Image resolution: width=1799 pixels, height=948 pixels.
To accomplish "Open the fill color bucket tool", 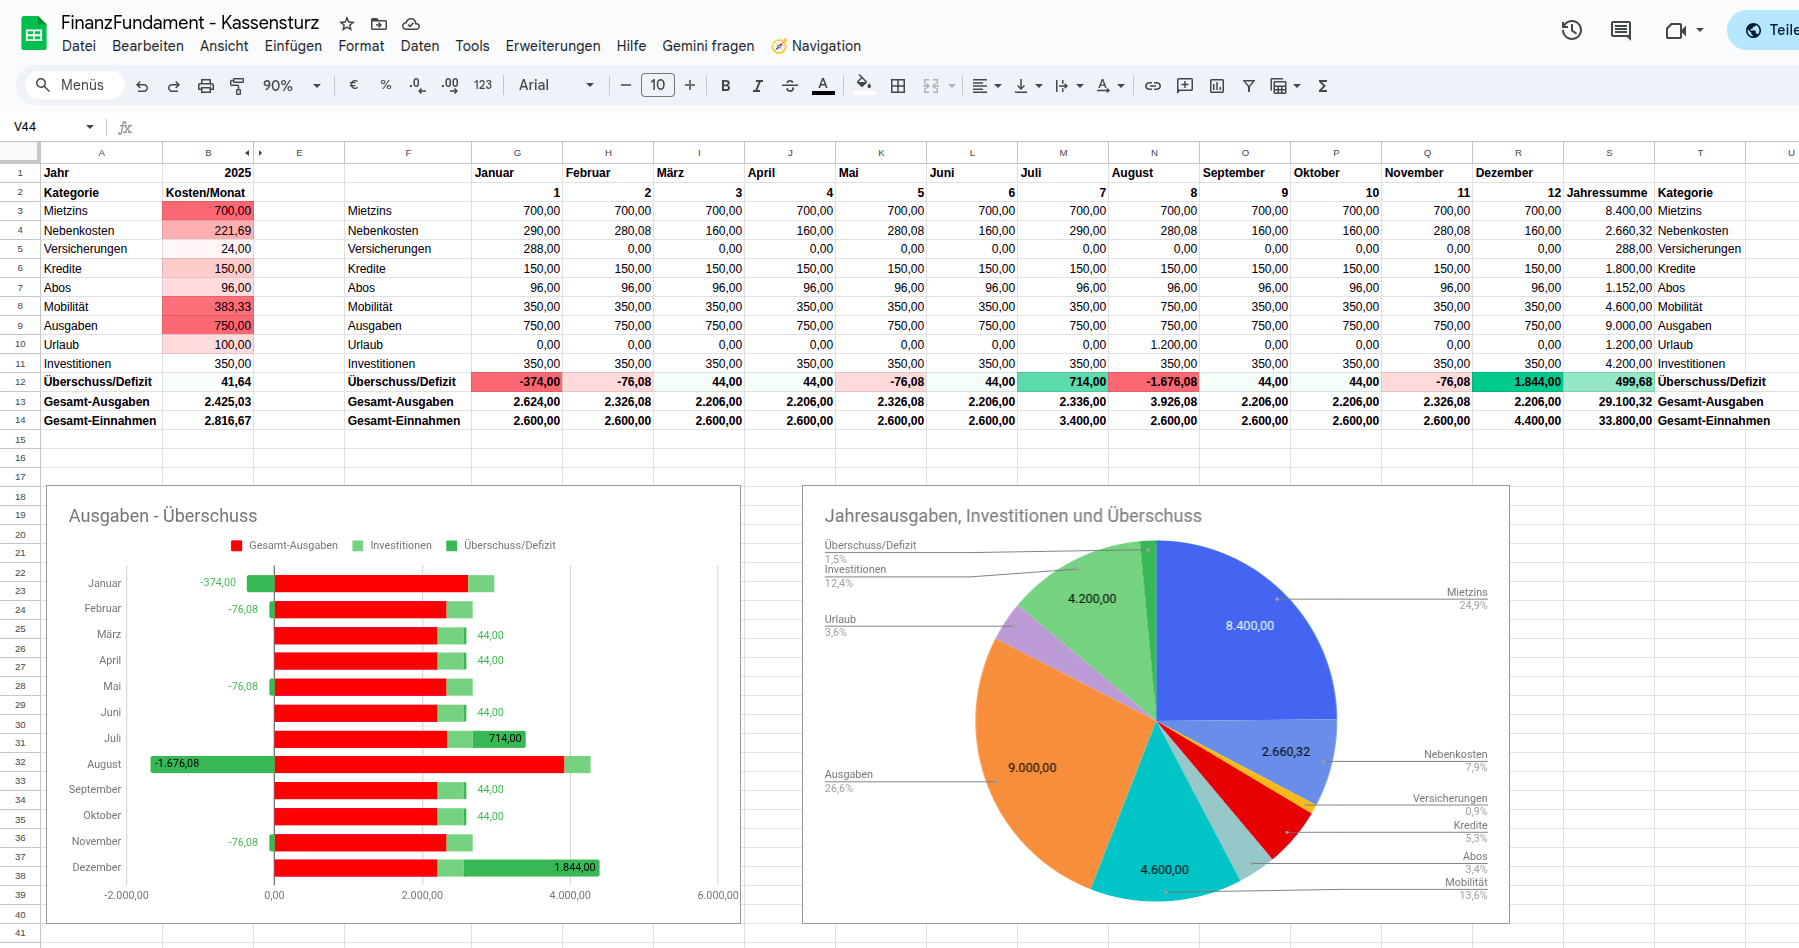I will (x=864, y=85).
